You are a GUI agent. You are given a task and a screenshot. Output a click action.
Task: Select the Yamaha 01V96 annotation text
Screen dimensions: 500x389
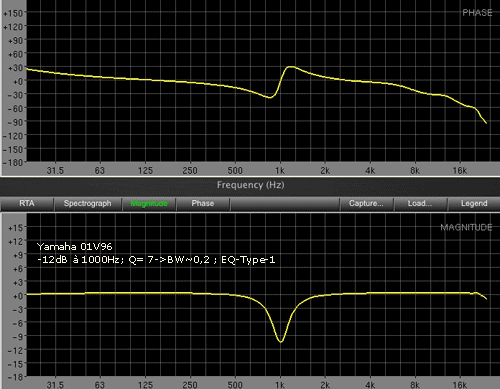tap(75, 247)
